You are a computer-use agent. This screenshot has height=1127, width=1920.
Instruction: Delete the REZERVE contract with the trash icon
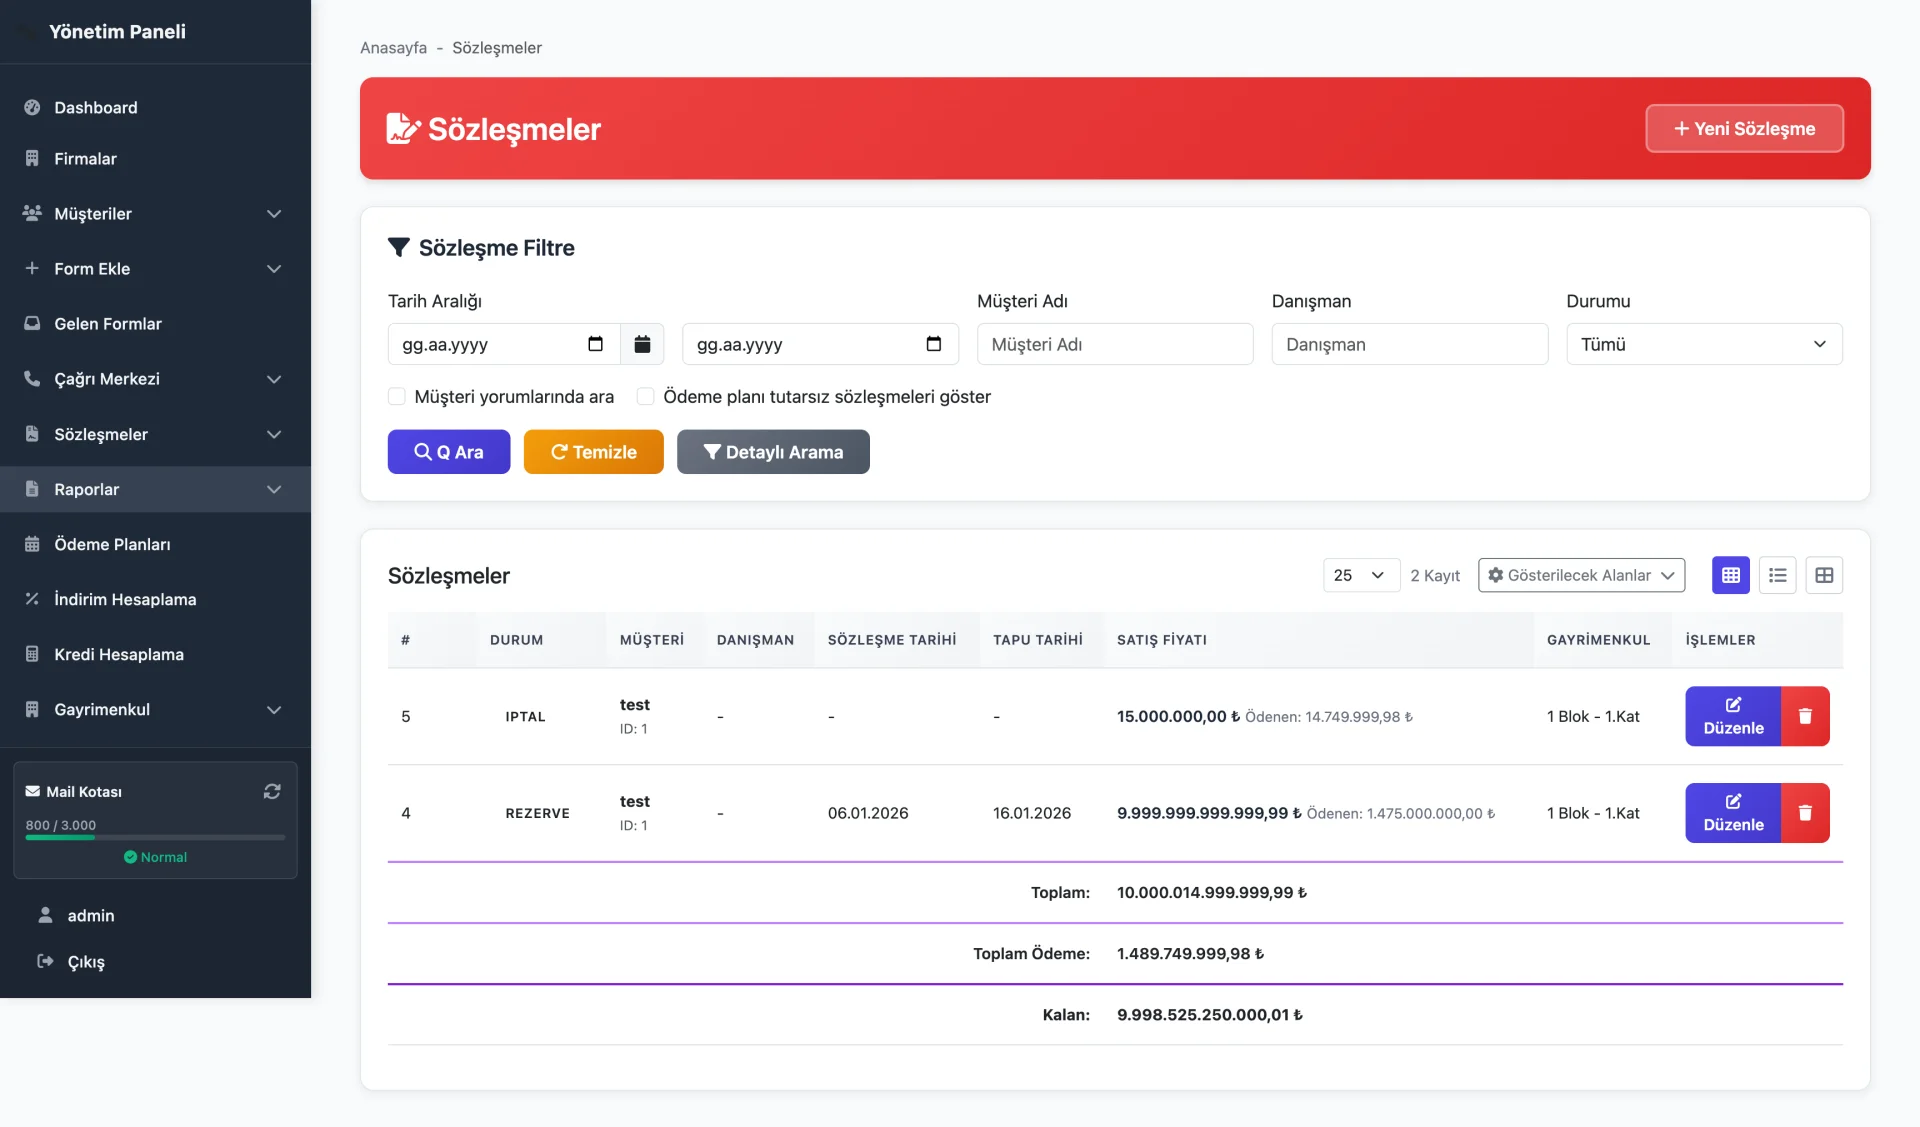[x=1805, y=813]
